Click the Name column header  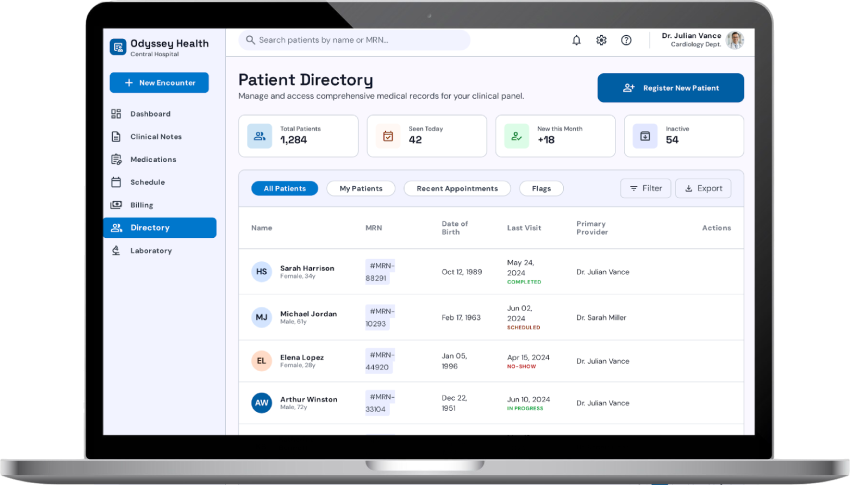262,228
